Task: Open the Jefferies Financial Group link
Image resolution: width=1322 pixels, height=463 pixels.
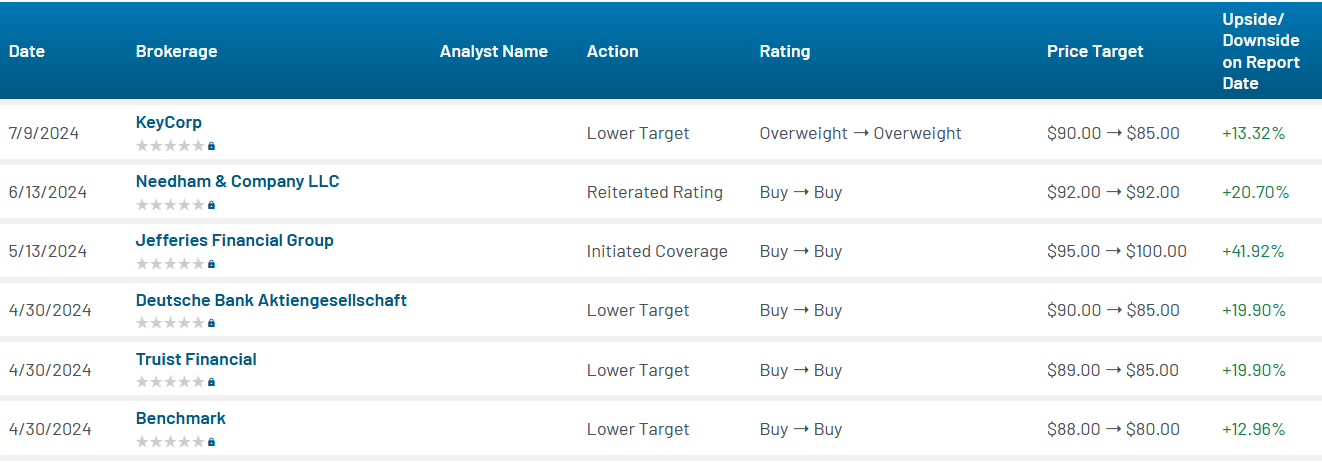Action: tap(235, 241)
